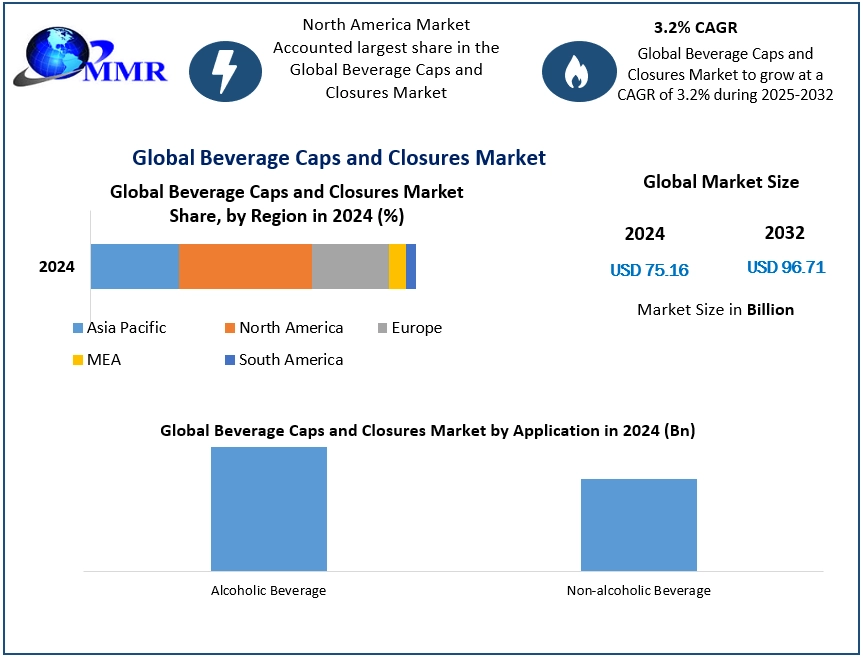Click the MMR globe logo

pos(90,58)
